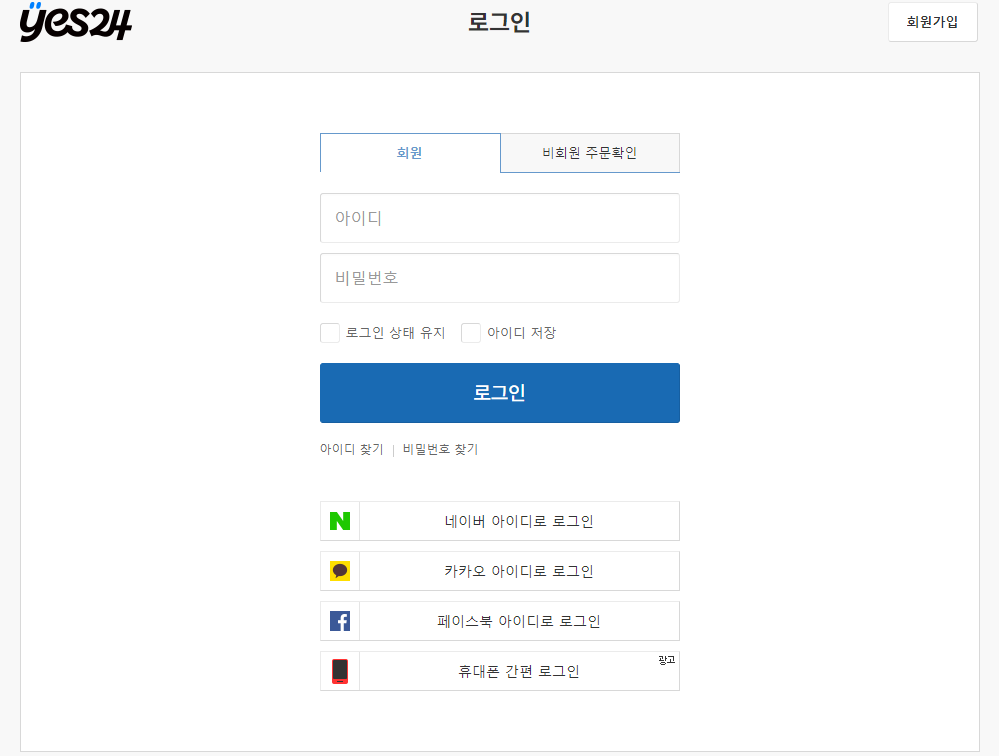Viewport: 999px width, 756px height.
Task: Check the 아이디 저장 option
Action: tap(471, 332)
